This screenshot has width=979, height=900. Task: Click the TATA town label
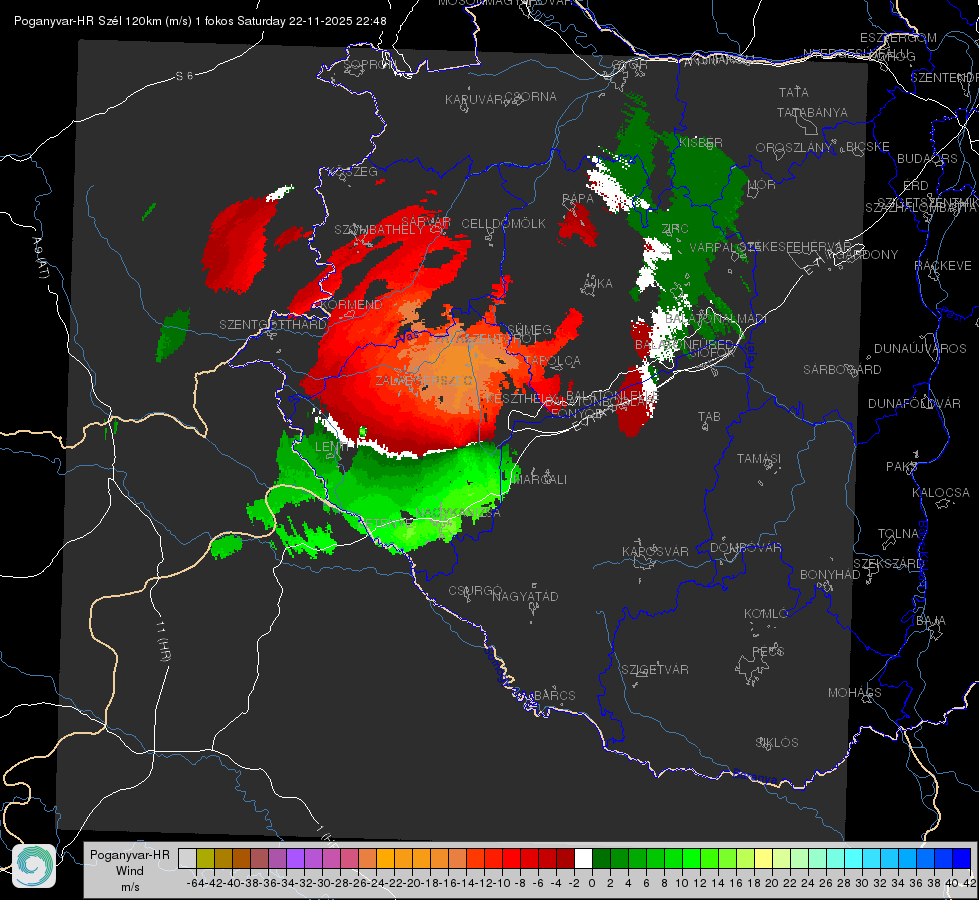(x=794, y=92)
